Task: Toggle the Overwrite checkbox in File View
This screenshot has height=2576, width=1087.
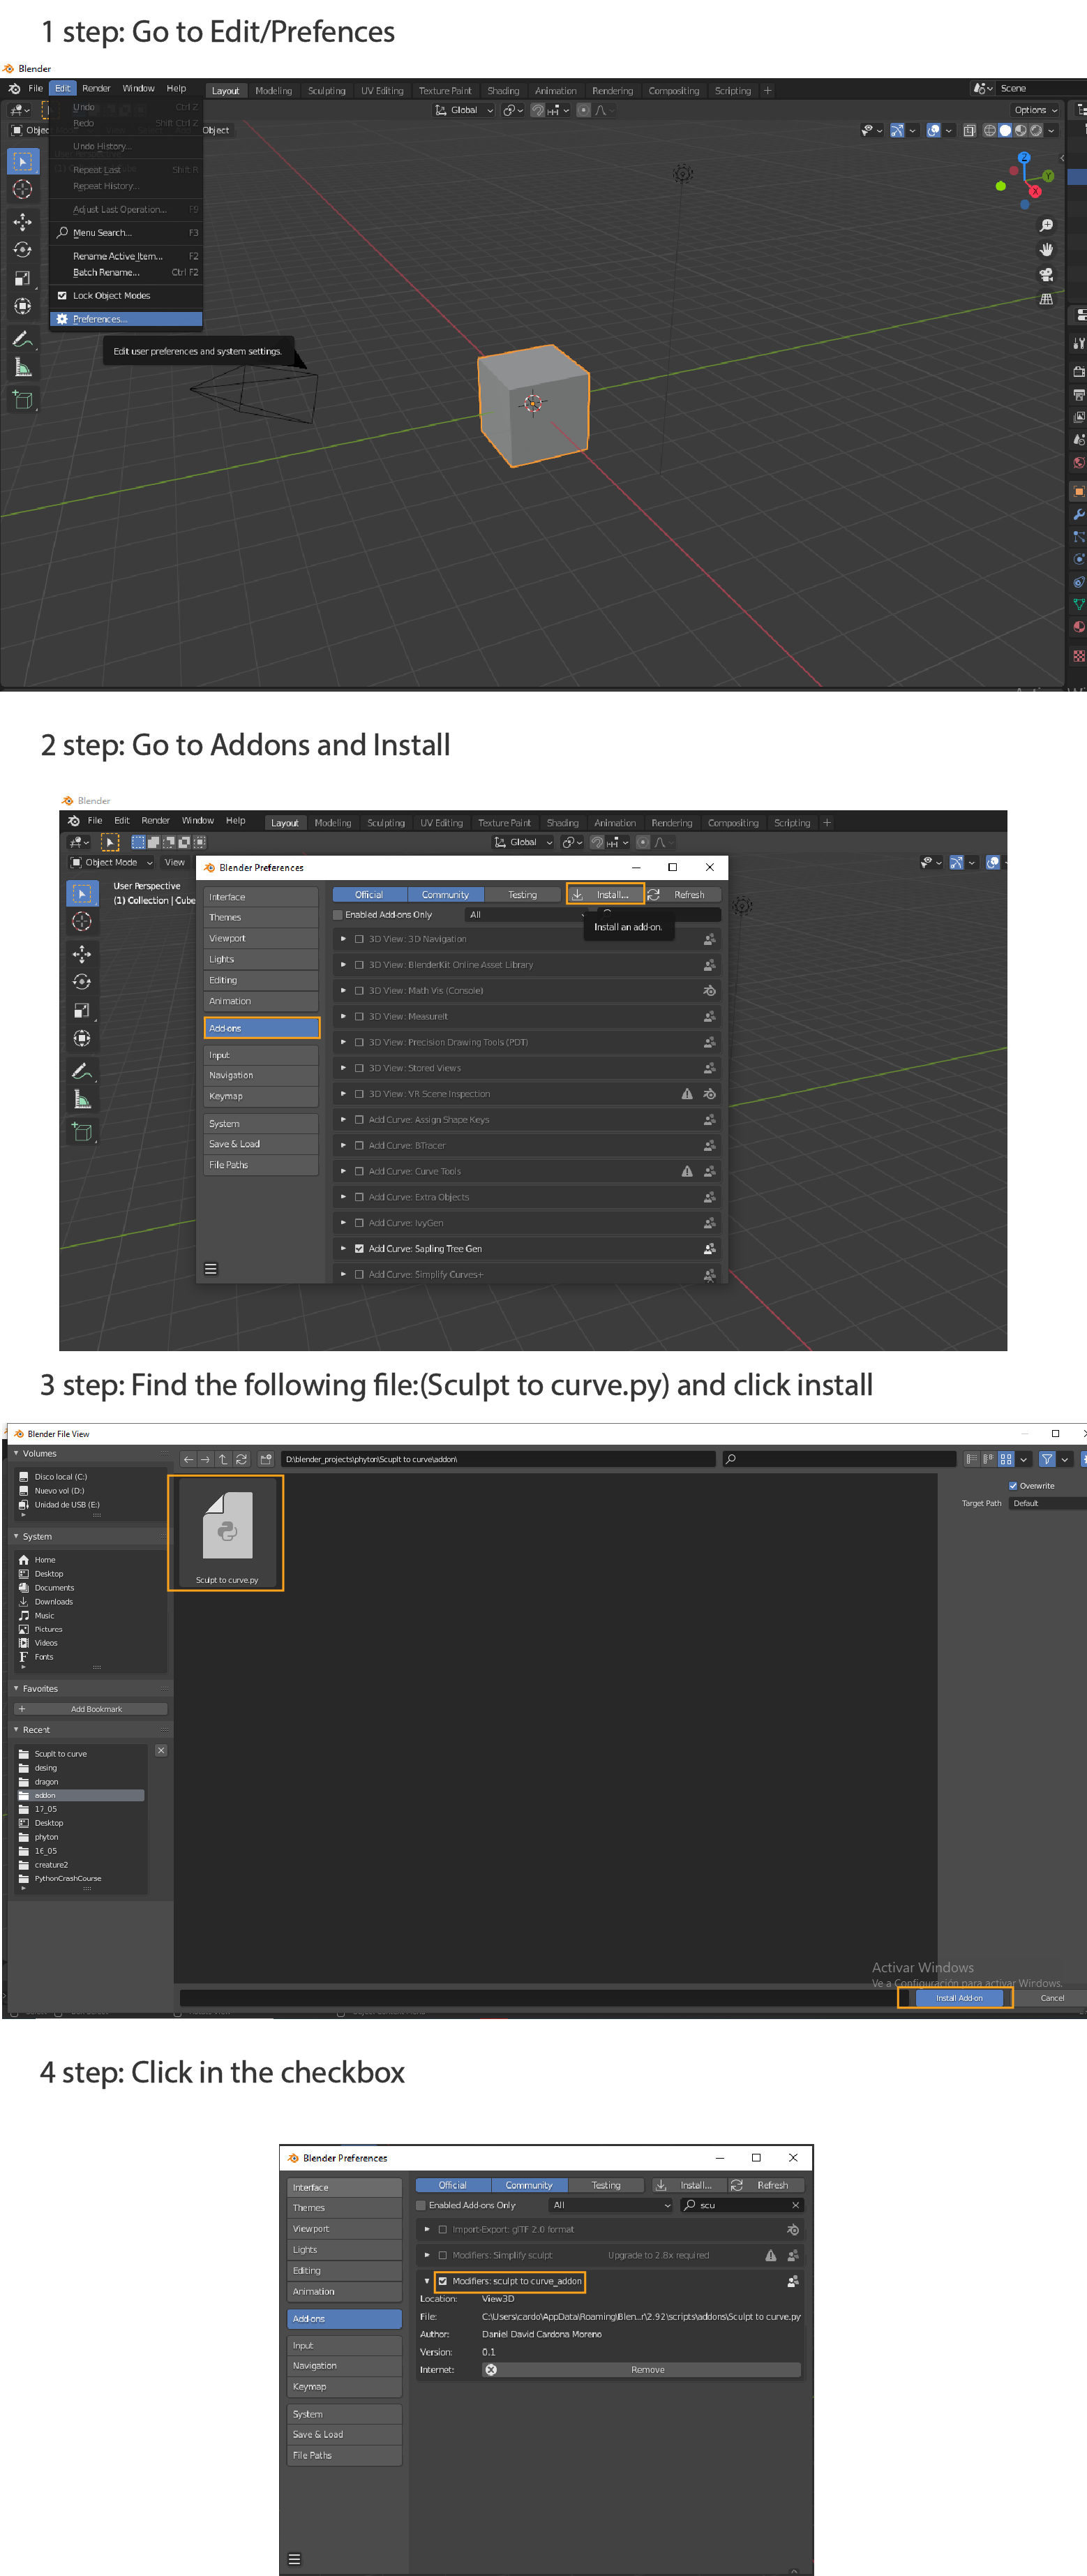Action: click(x=1013, y=1486)
